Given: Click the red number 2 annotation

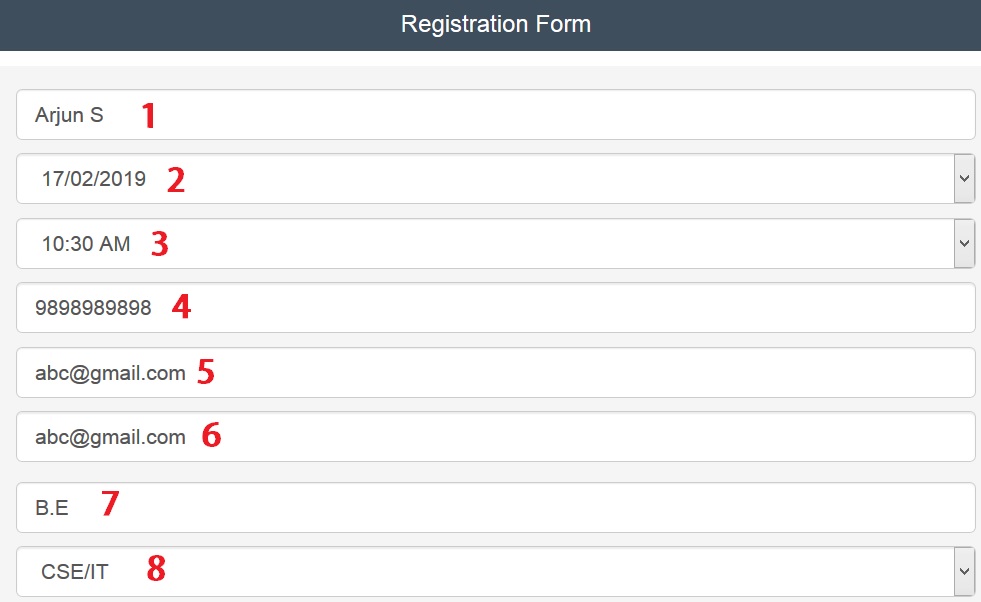Looking at the screenshot, I should coord(176,180).
